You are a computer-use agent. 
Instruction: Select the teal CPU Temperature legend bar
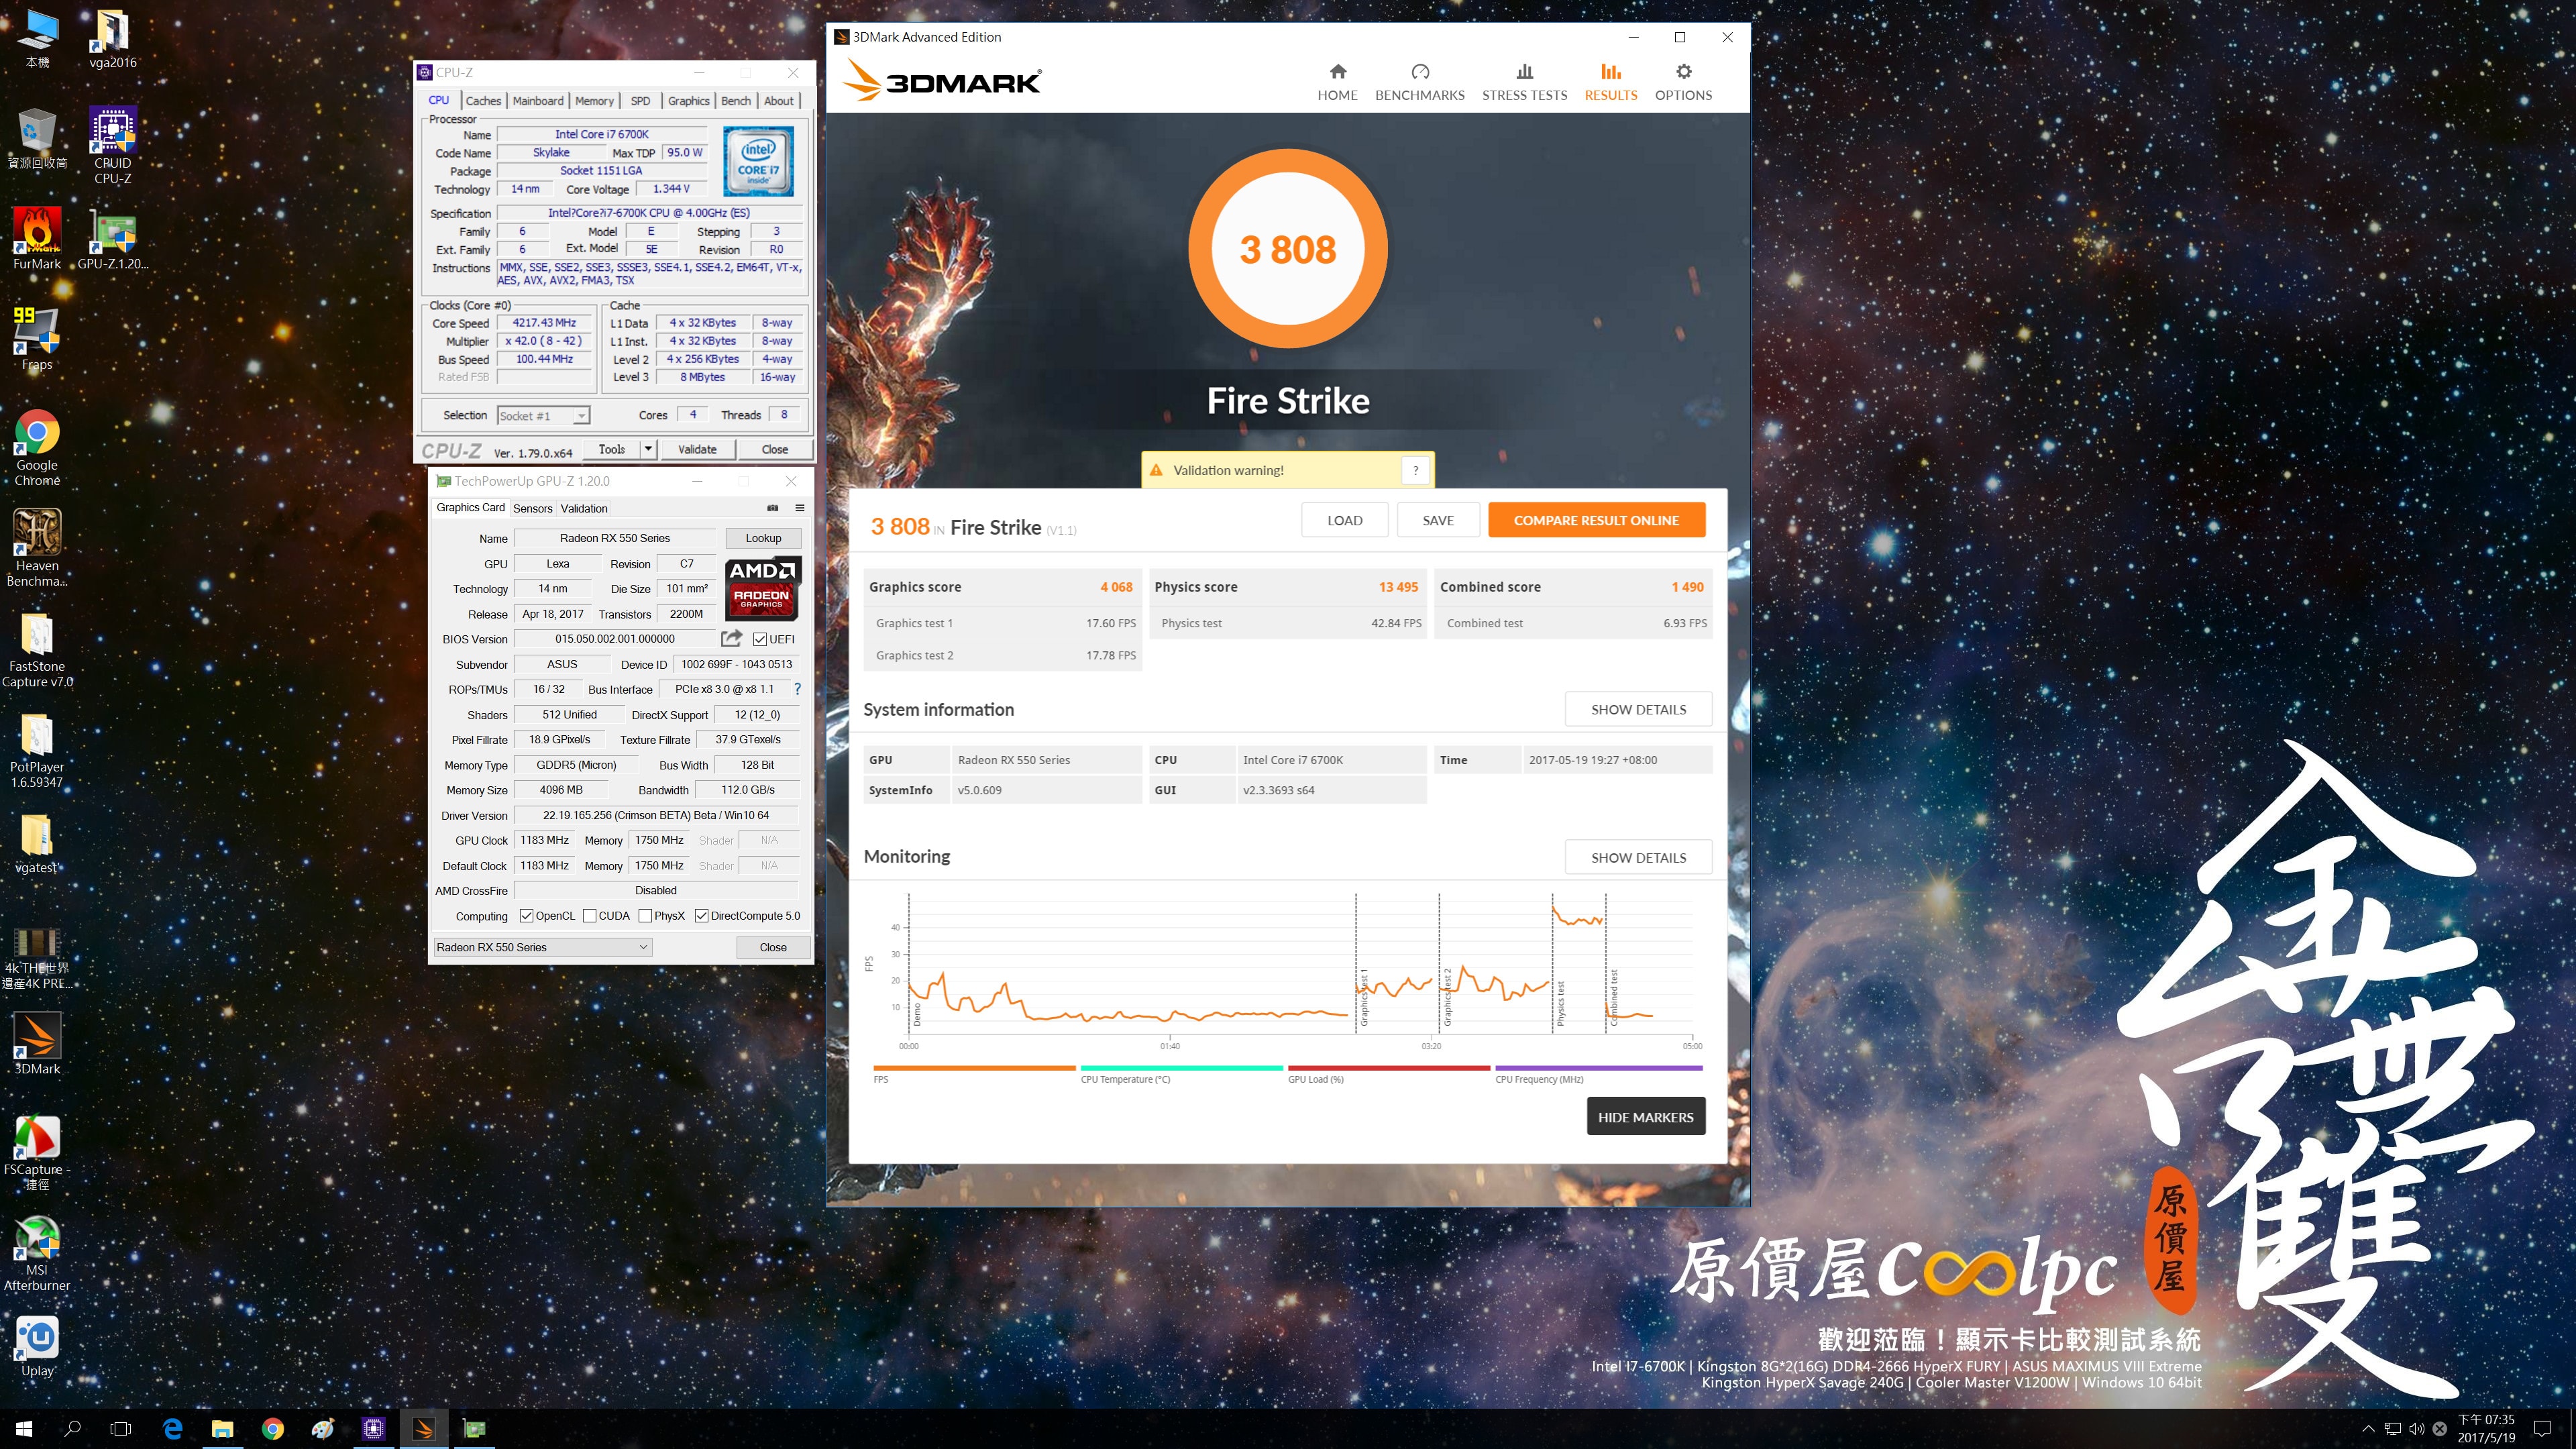[x=1181, y=1068]
